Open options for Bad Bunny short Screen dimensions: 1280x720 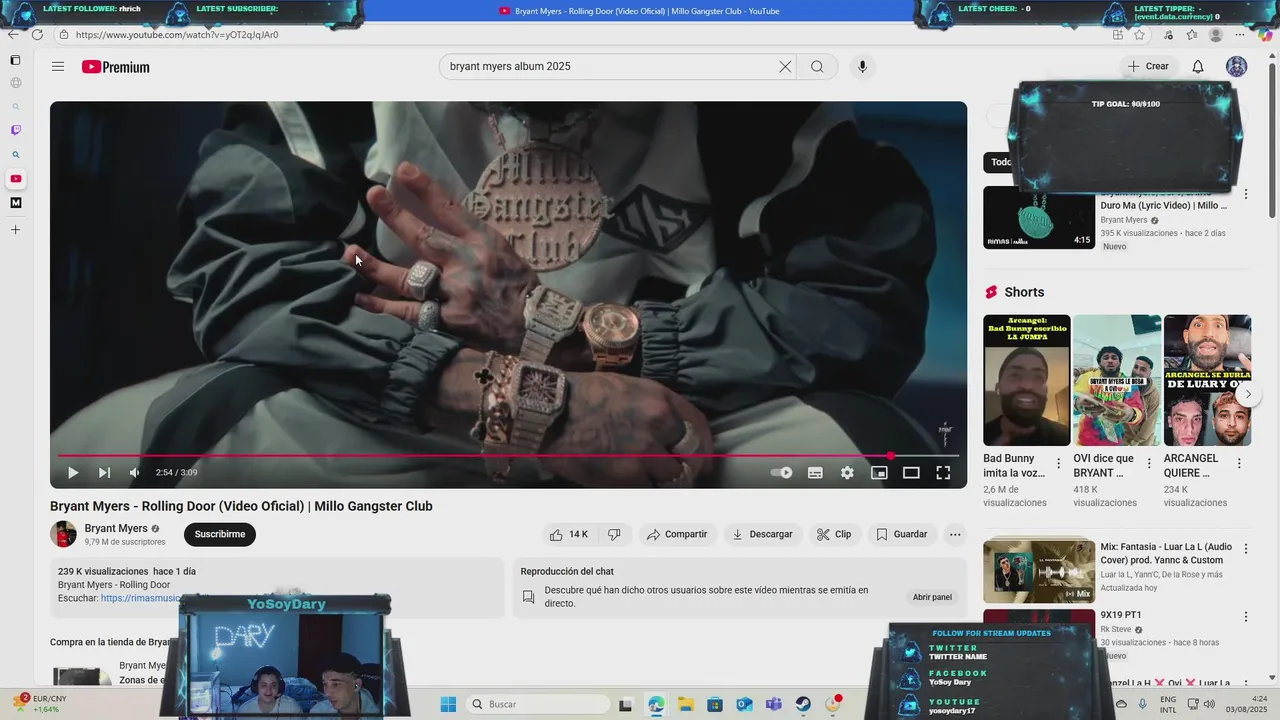pyautogui.click(x=1058, y=464)
